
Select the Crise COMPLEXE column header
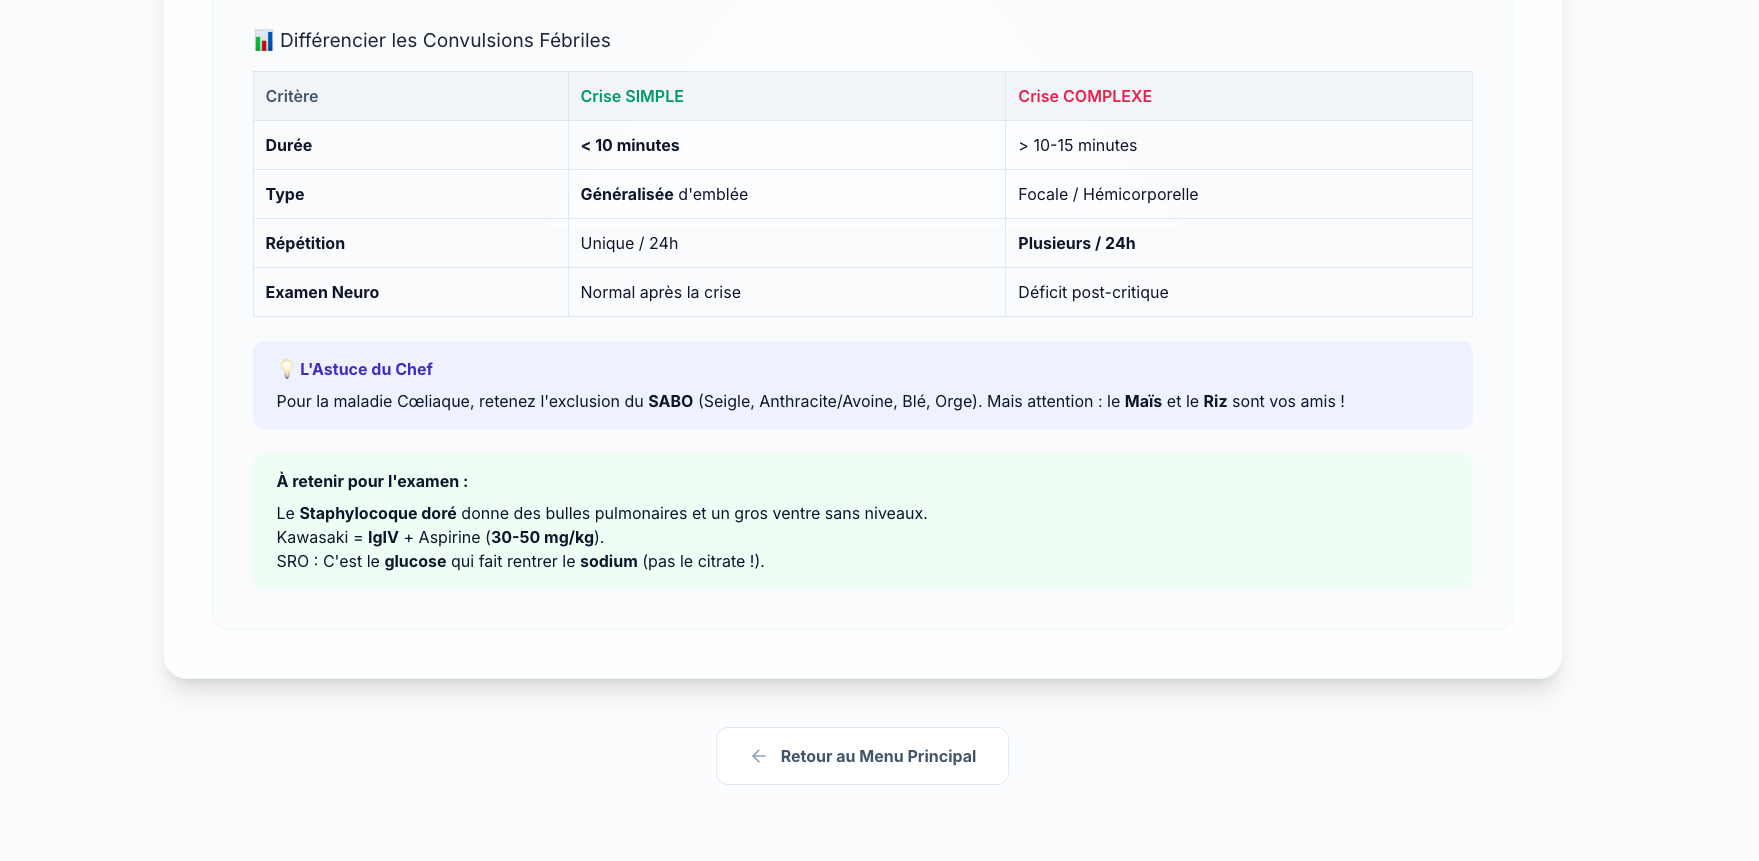pyautogui.click(x=1085, y=96)
